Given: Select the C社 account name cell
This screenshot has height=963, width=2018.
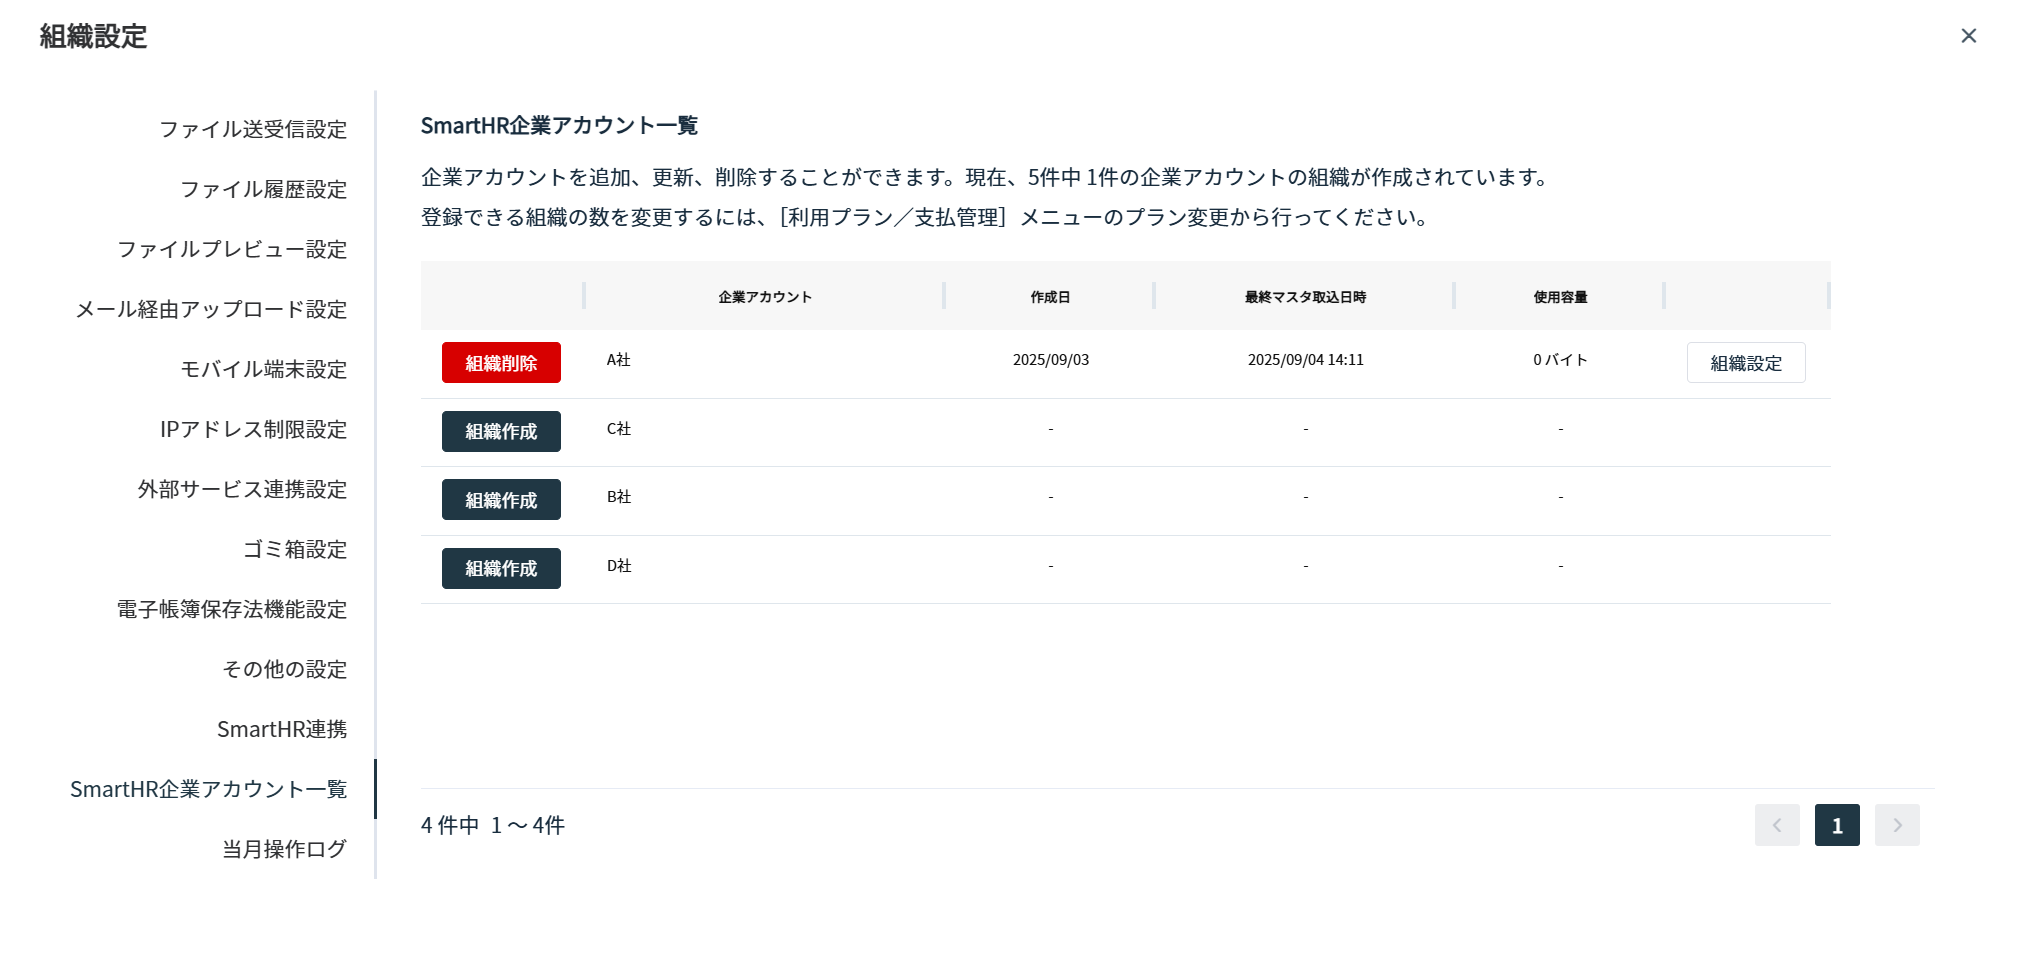Looking at the screenshot, I should tap(619, 429).
